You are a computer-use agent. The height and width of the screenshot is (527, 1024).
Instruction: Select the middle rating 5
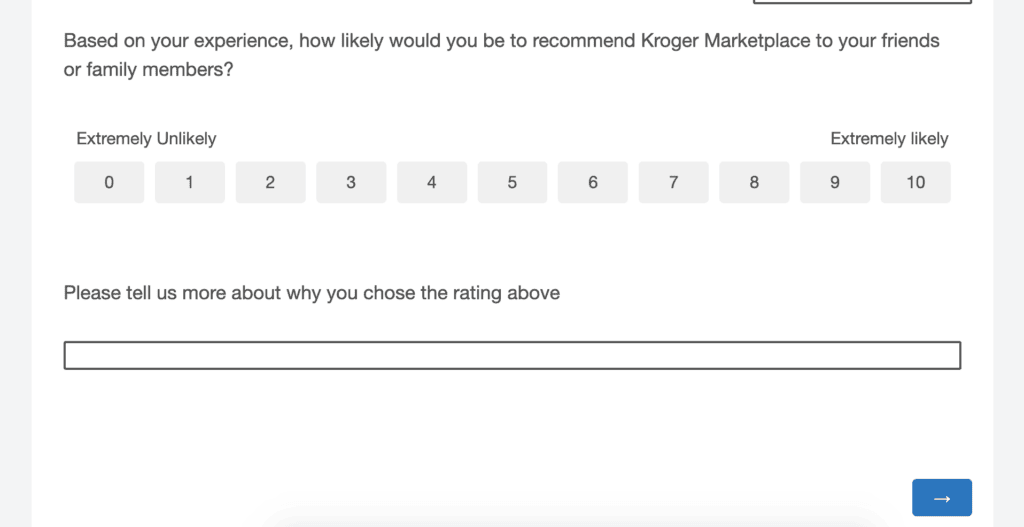(512, 182)
